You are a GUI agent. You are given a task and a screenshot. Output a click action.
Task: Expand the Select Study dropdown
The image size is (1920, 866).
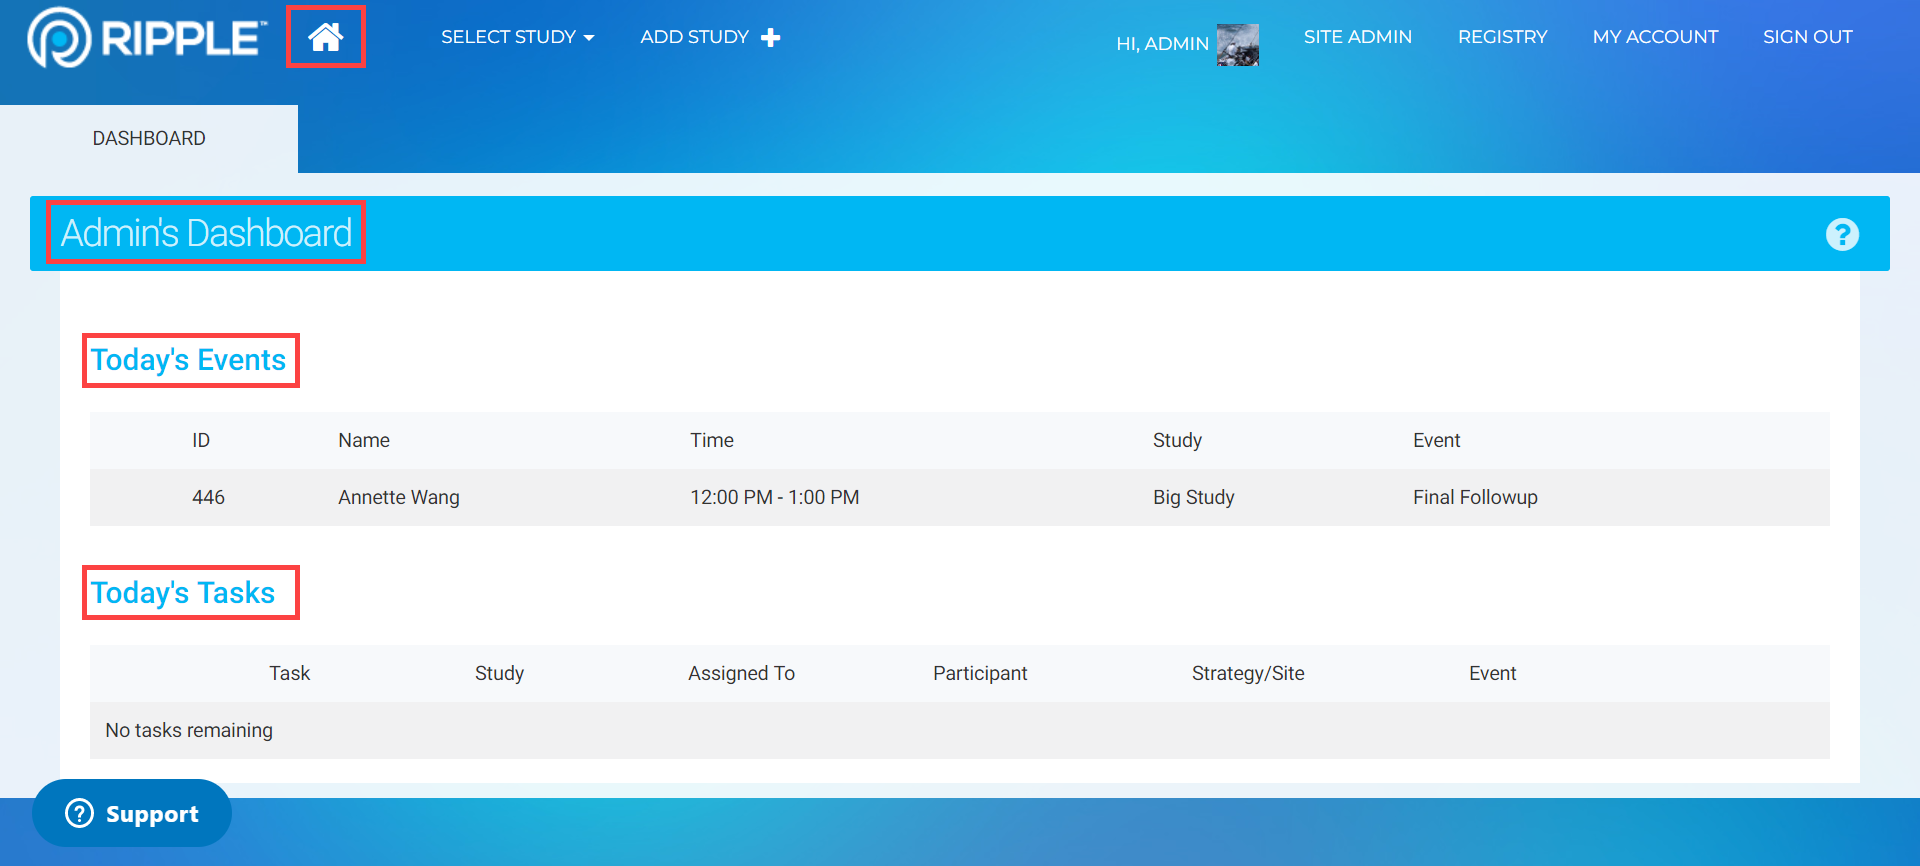pyautogui.click(x=517, y=37)
